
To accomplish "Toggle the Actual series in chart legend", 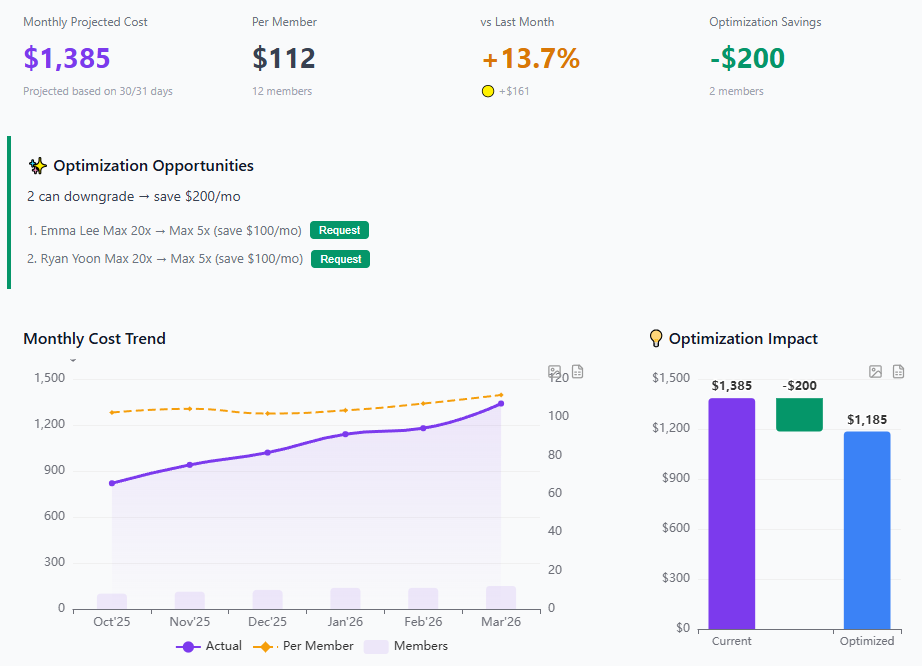I will pyautogui.click(x=209, y=646).
